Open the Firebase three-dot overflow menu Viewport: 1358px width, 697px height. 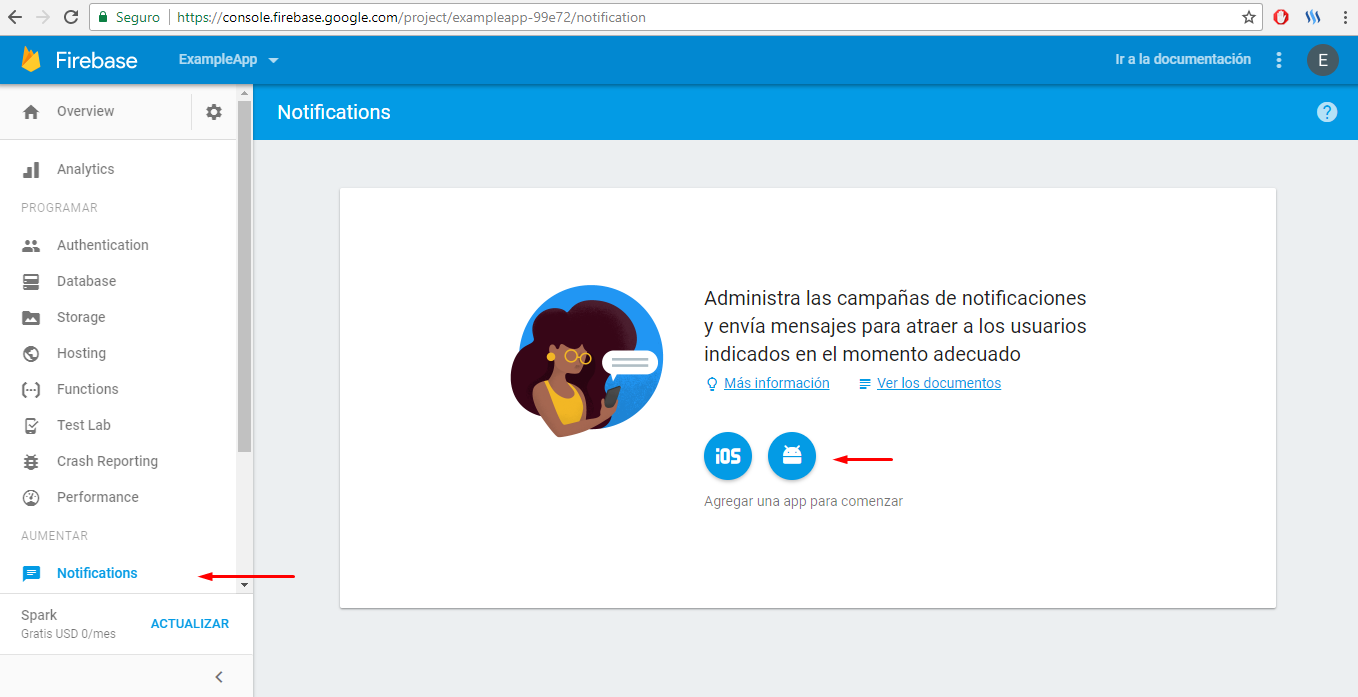[x=1279, y=60]
